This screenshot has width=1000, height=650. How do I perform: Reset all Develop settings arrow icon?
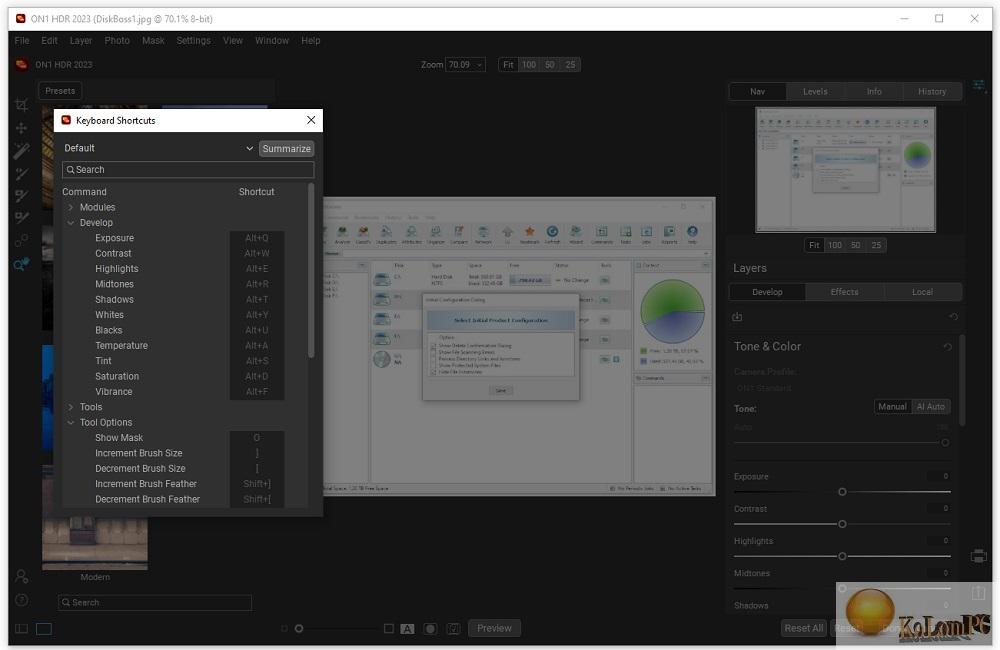click(x=953, y=317)
